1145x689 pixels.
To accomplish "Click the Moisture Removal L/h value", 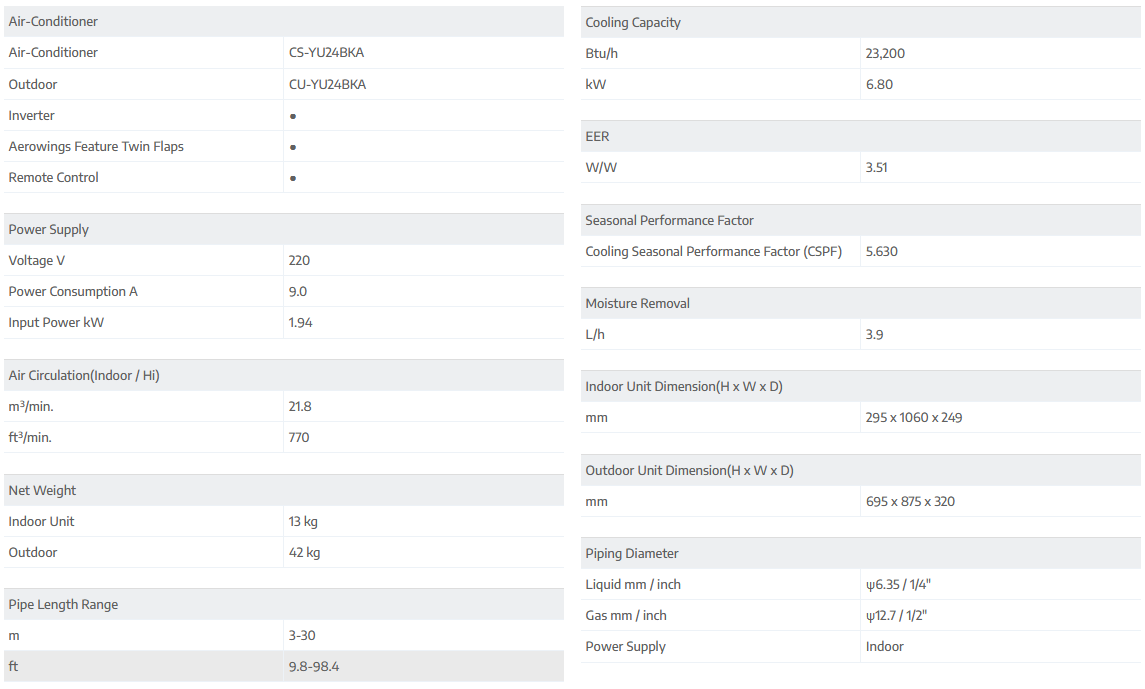I will point(874,335).
